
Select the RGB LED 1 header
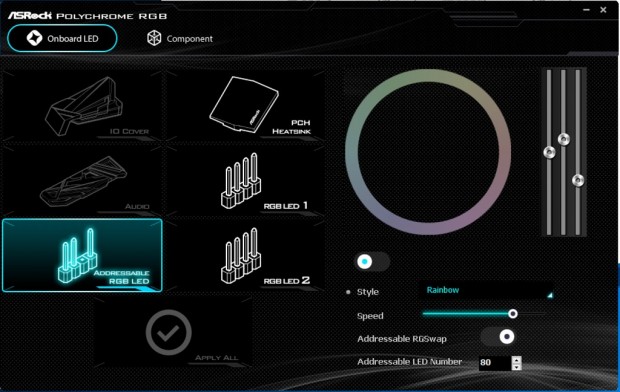point(245,181)
